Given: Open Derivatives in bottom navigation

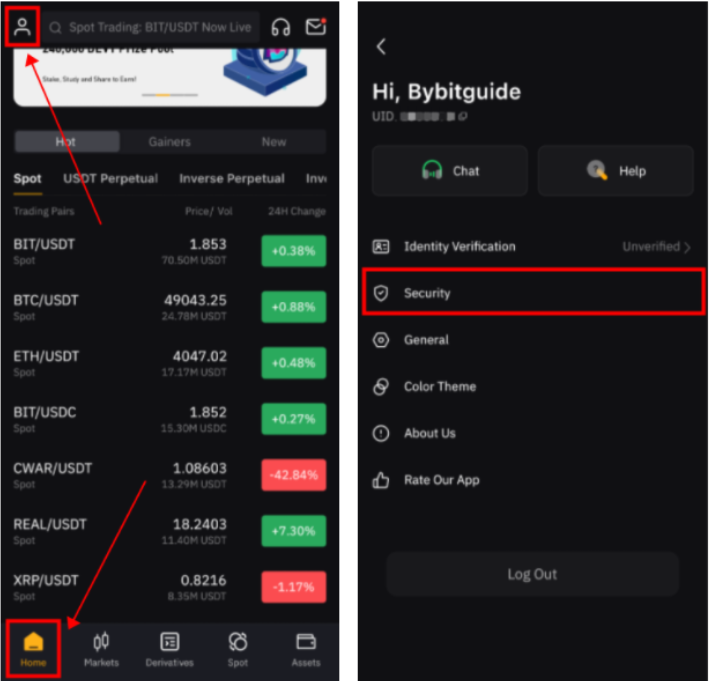Looking at the screenshot, I should pyautogui.click(x=170, y=650).
